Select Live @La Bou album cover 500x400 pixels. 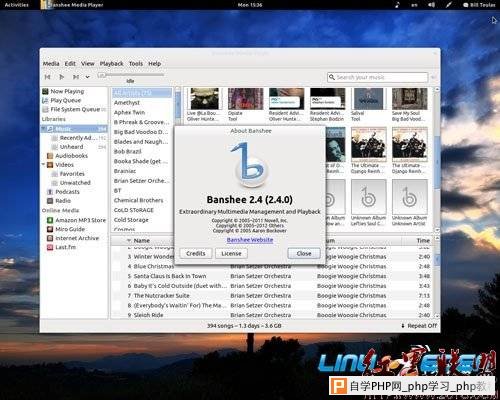[x=205, y=99]
